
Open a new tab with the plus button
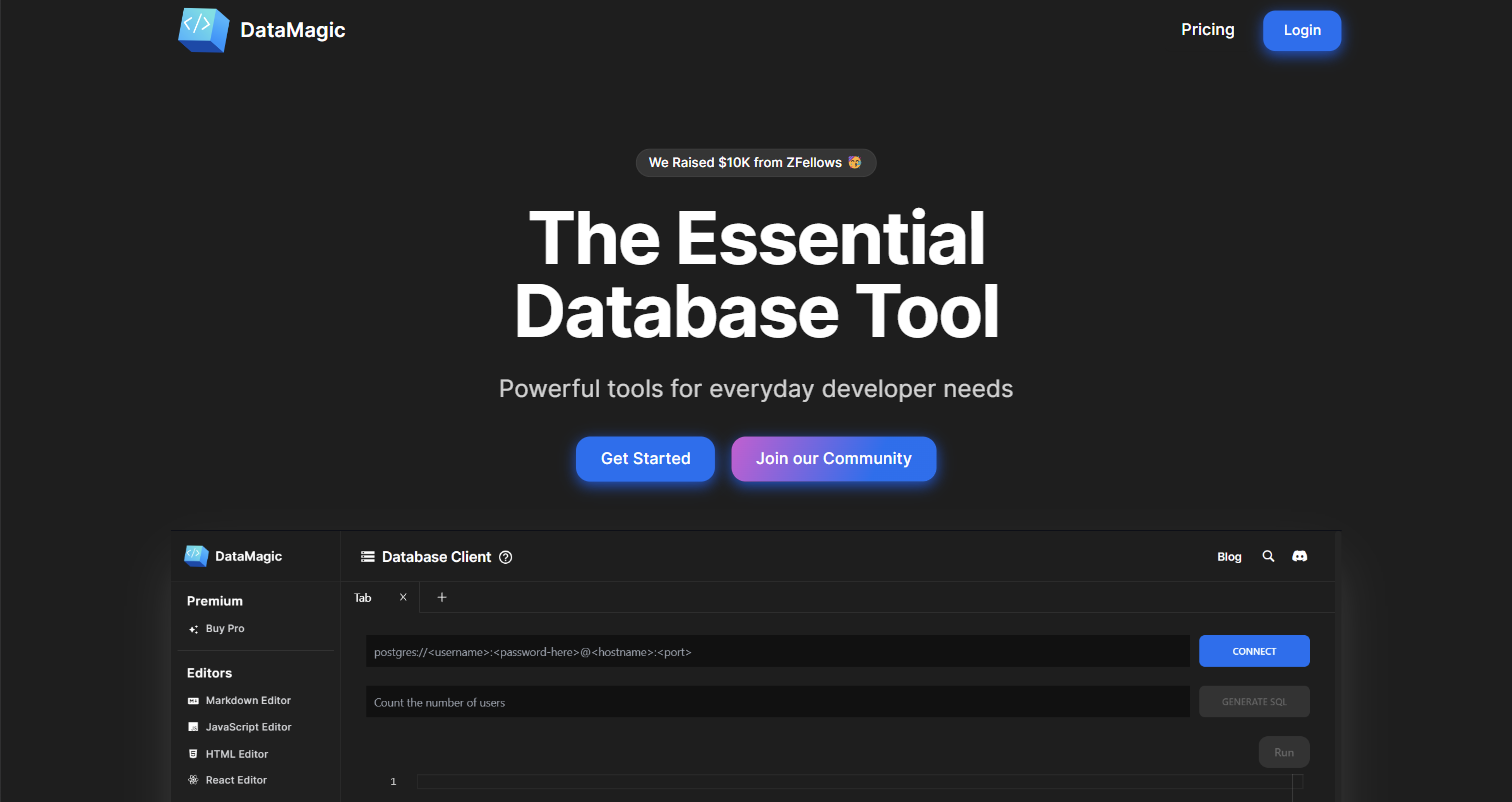(442, 596)
